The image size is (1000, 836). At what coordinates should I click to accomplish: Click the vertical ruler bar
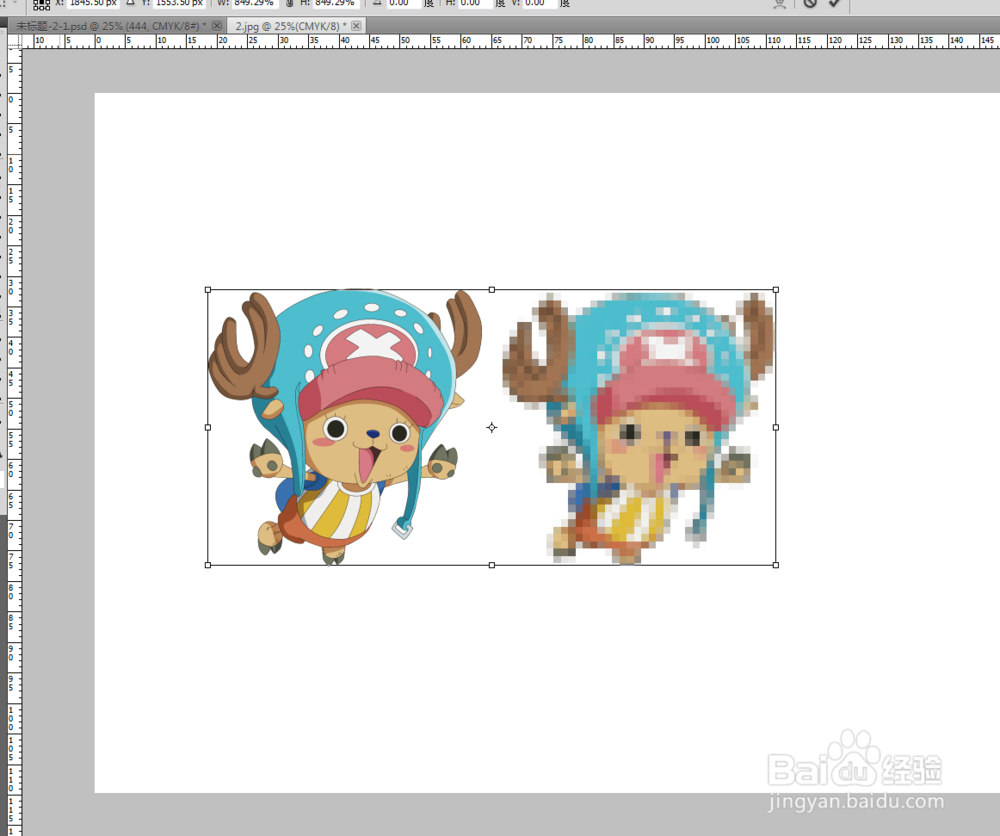pos(14,442)
